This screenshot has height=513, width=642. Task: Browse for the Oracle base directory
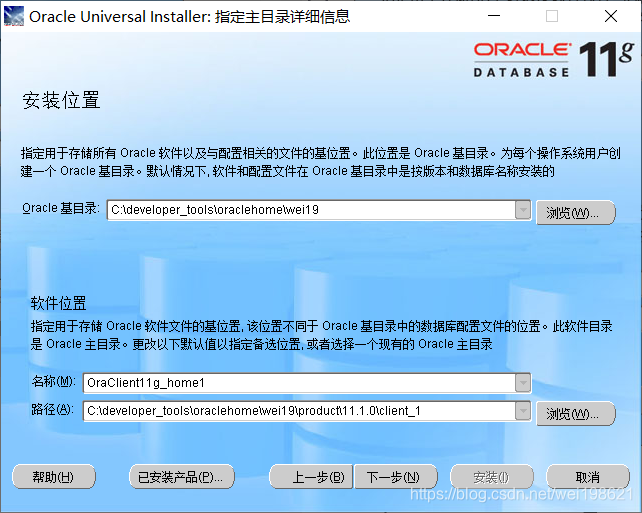(575, 212)
